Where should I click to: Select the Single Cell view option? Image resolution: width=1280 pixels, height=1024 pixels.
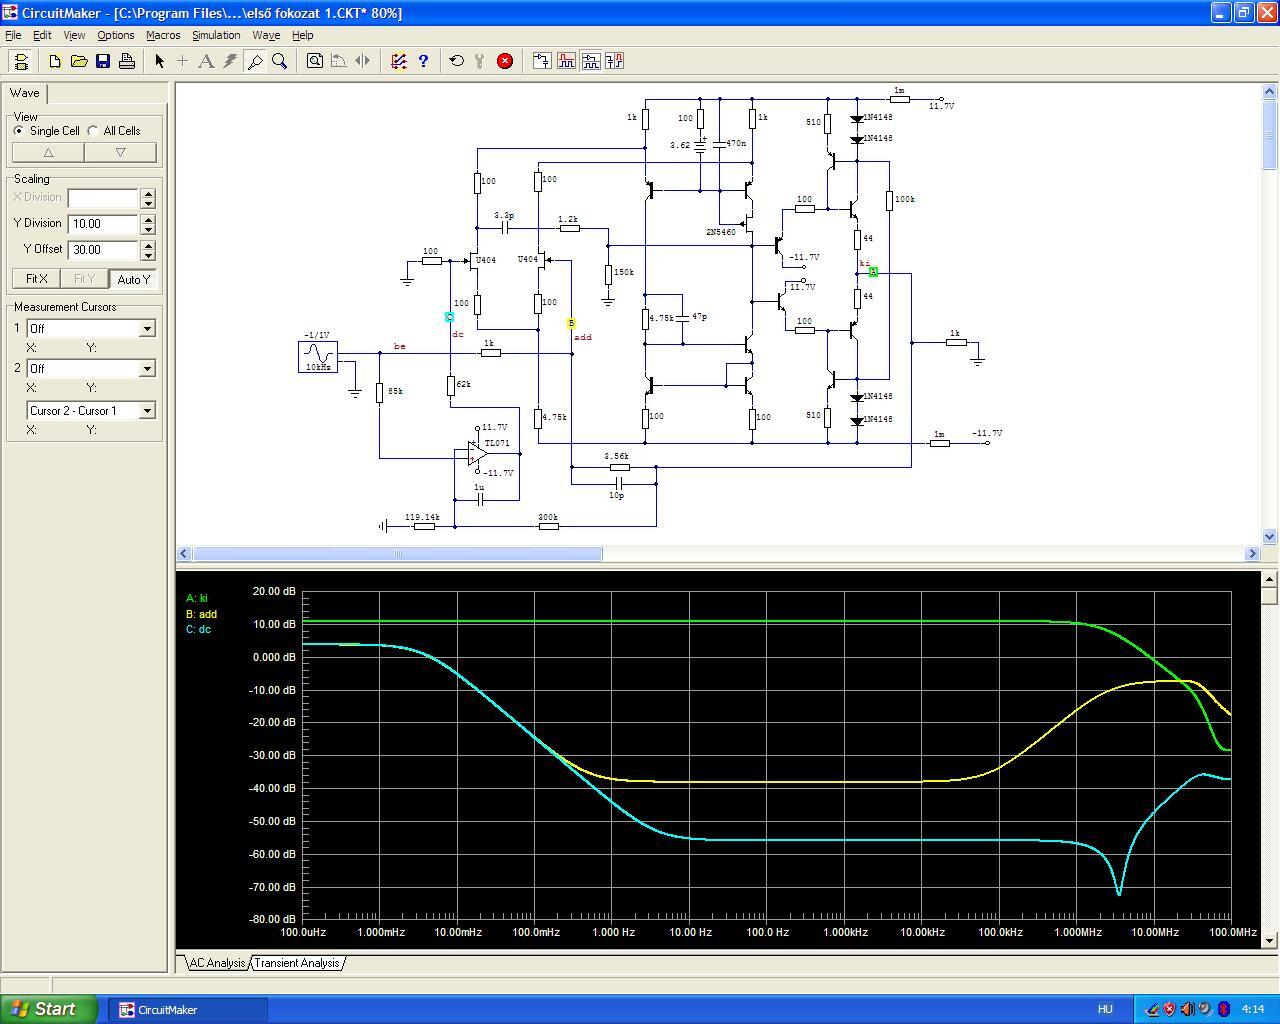pyautogui.click(x=19, y=131)
